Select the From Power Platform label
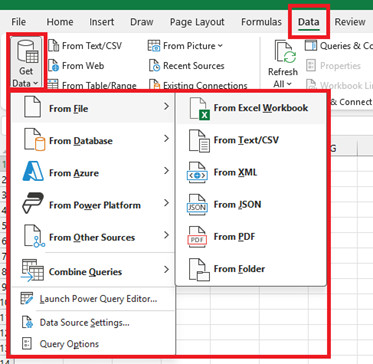Viewport: 373px width, 364px height. pos(95,205)
